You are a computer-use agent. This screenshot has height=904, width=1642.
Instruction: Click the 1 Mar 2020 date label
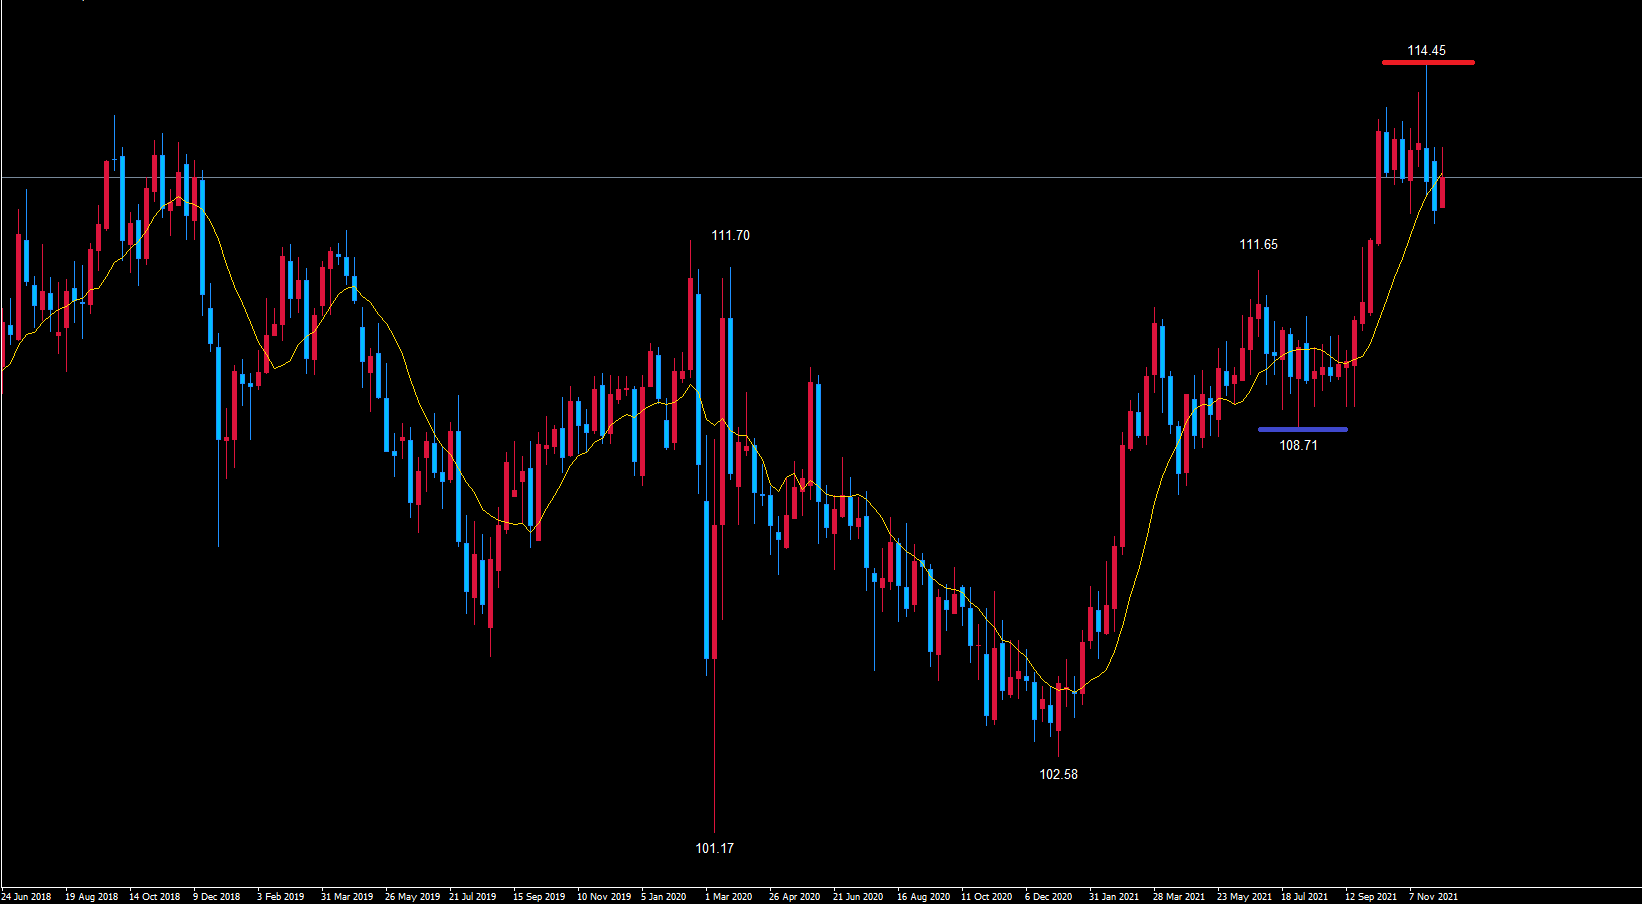click(728, 897)
